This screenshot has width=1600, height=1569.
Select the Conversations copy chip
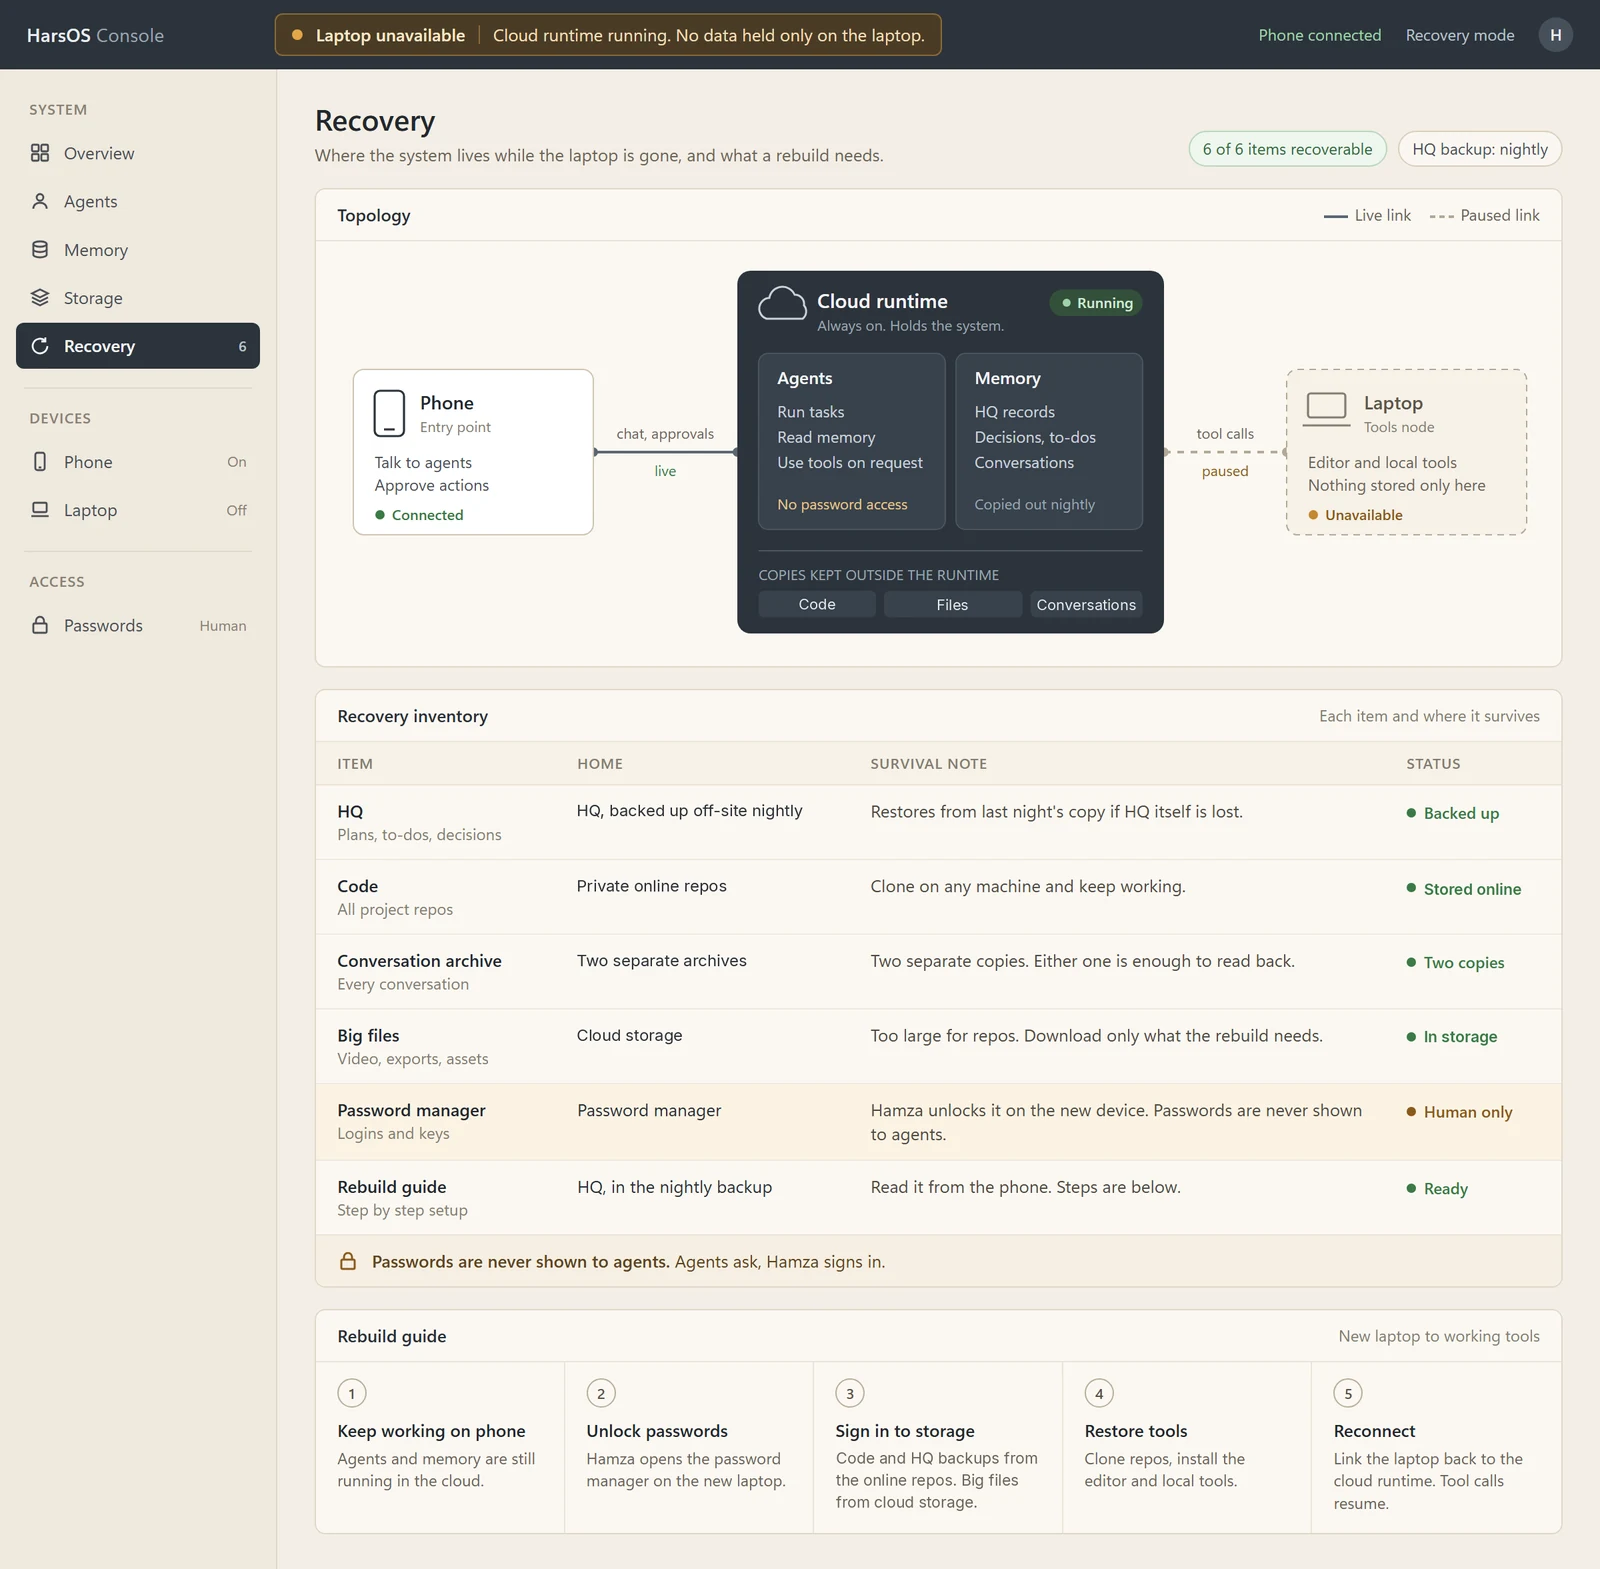[1086, 604]
